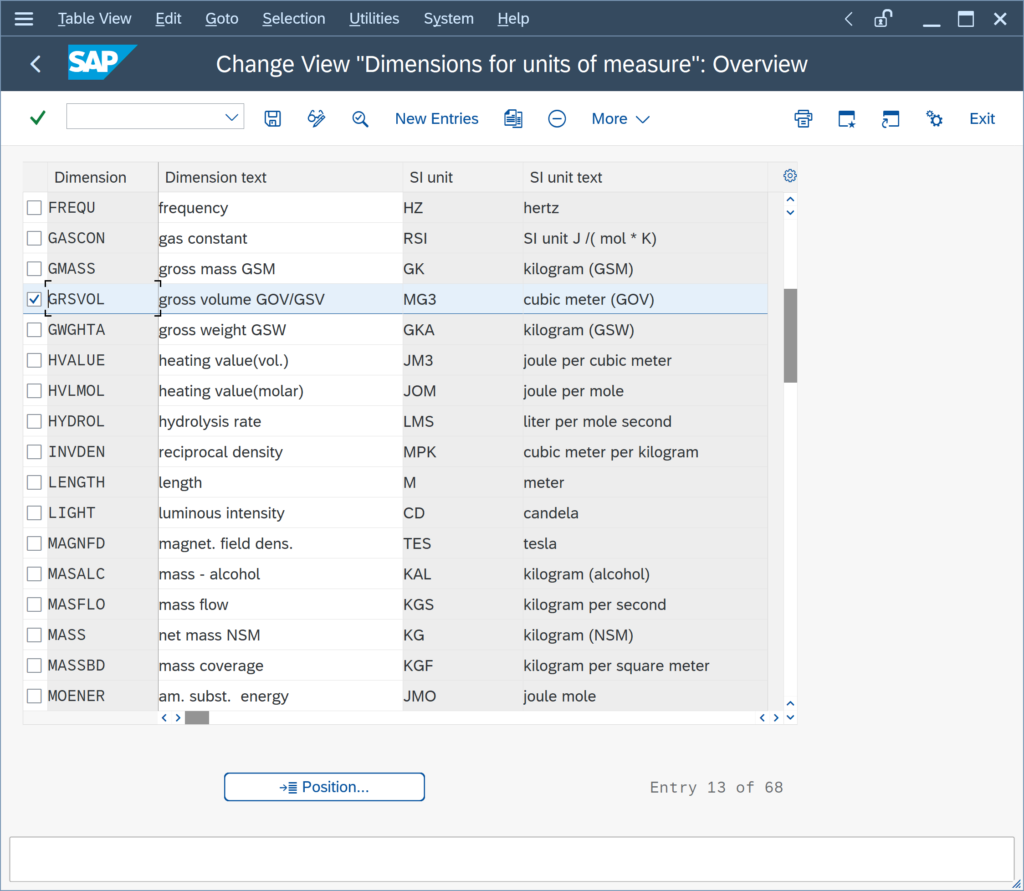
Task: Click bottom-left horizontal scroll left arrow
Action: pyautogui.click(x=164, y=717)
